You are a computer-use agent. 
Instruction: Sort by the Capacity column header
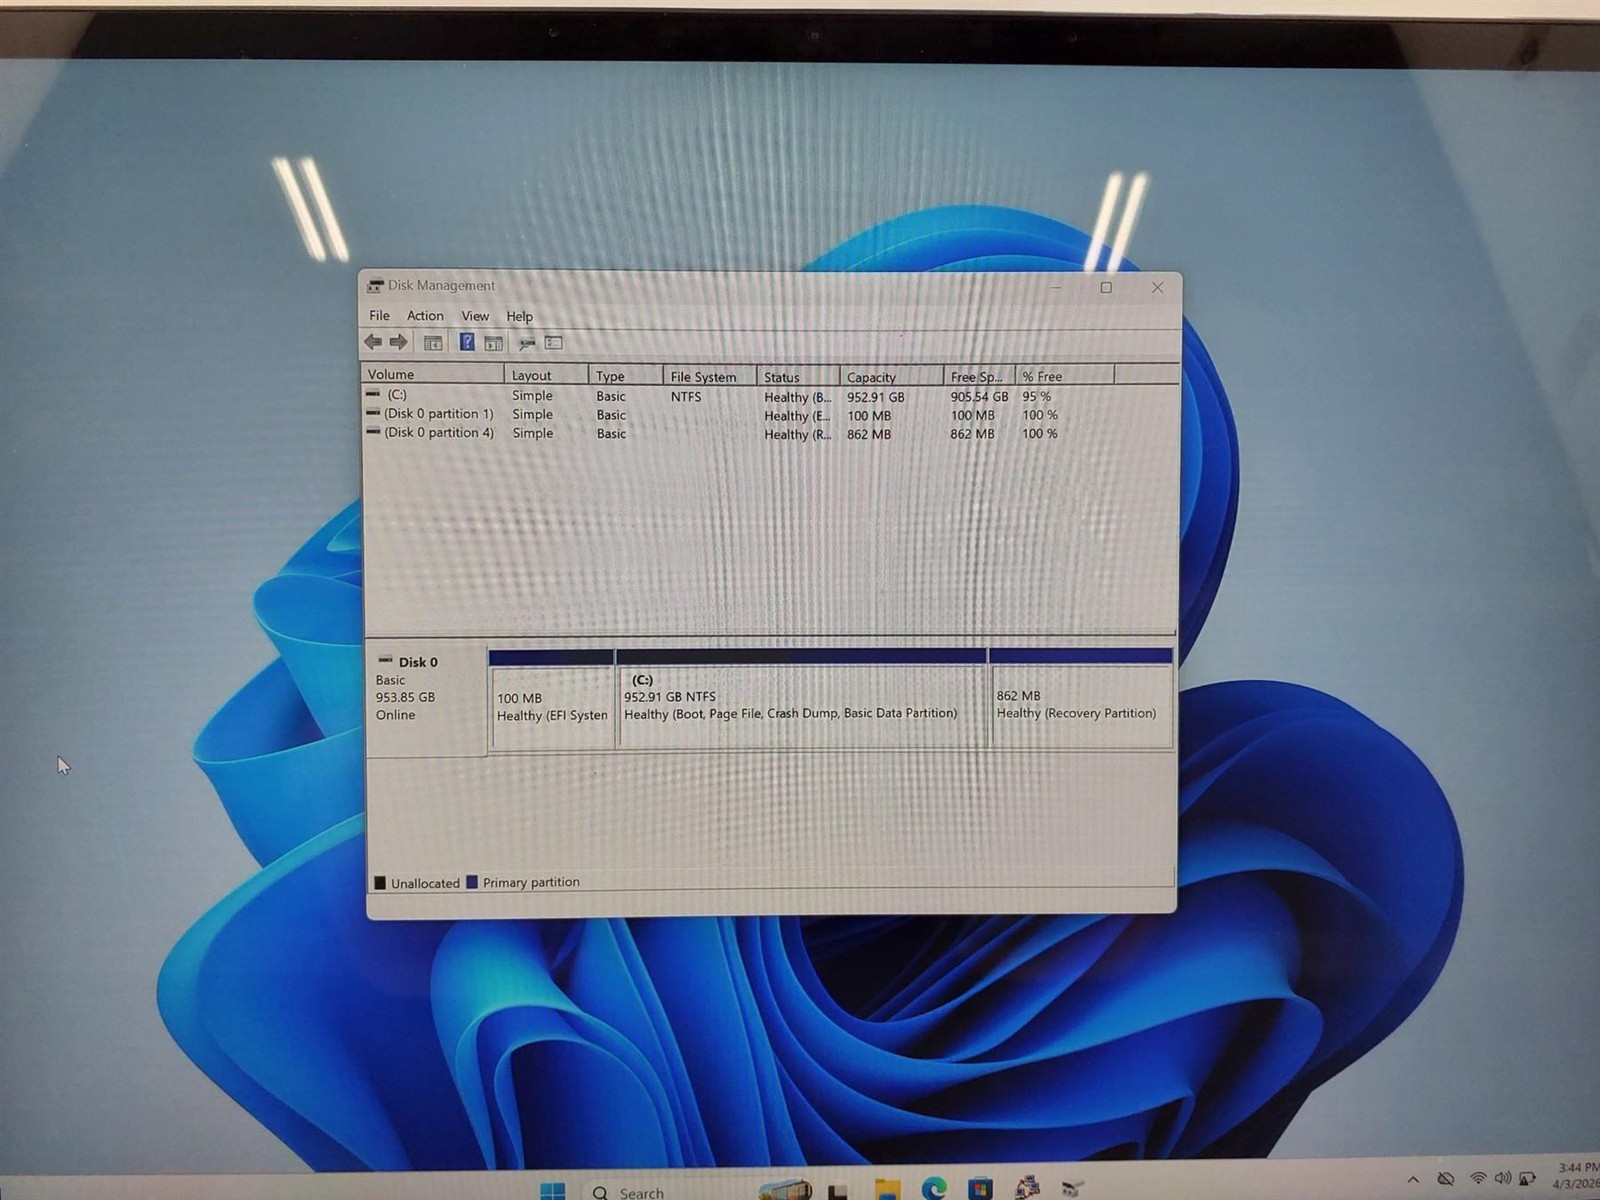coord(891,377)
